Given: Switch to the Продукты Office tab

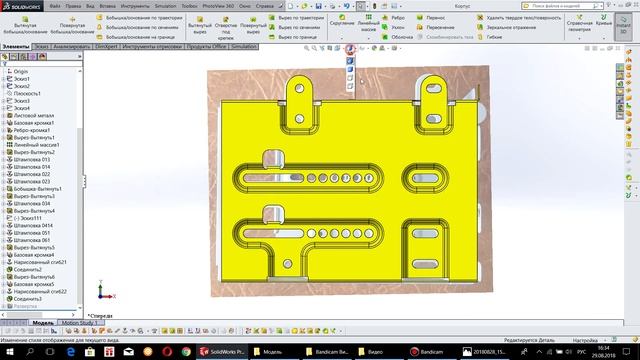Looking at the screenshot, I should (x=207, y=47).
